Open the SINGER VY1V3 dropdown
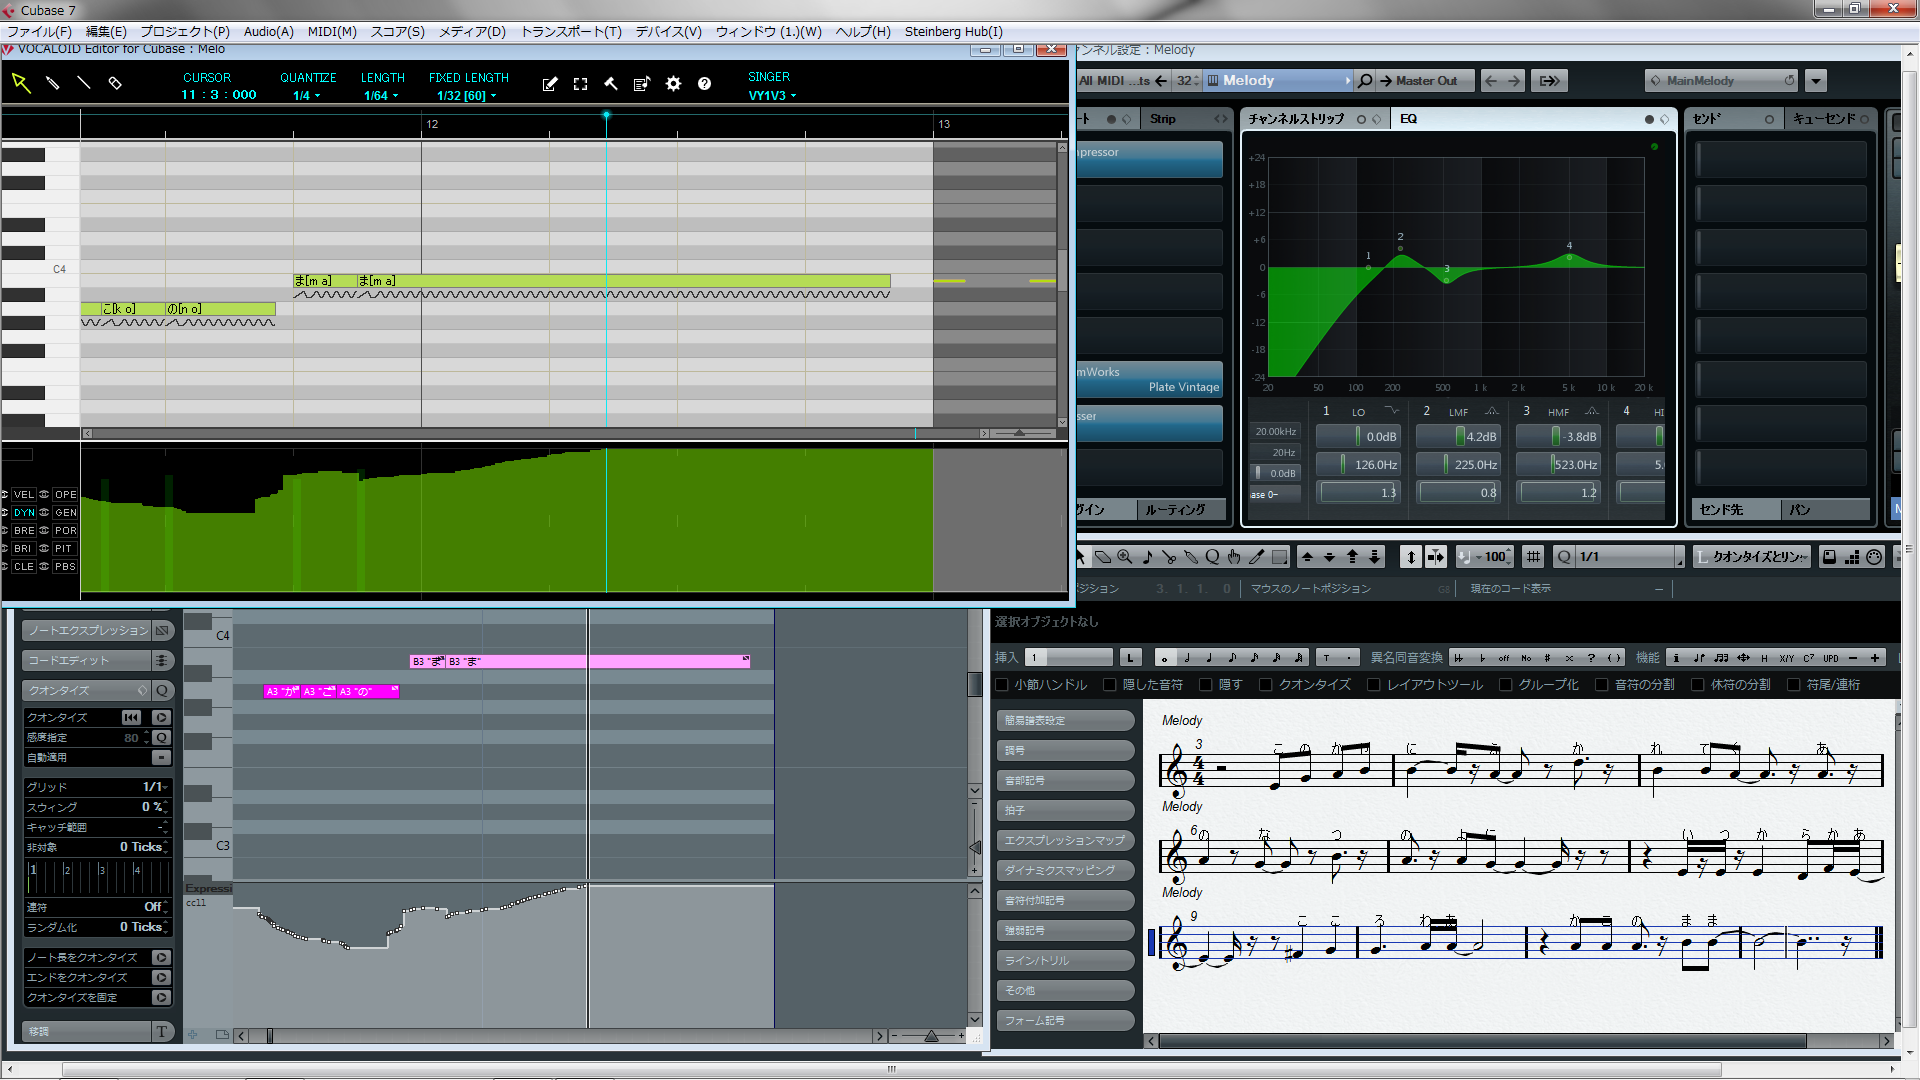The image size is (1920, 1080). (x=772, y=96)
